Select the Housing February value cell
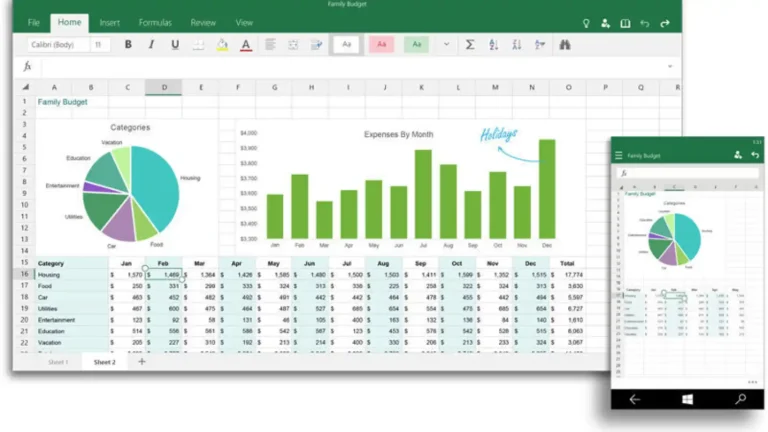 (x=164, y=275)
